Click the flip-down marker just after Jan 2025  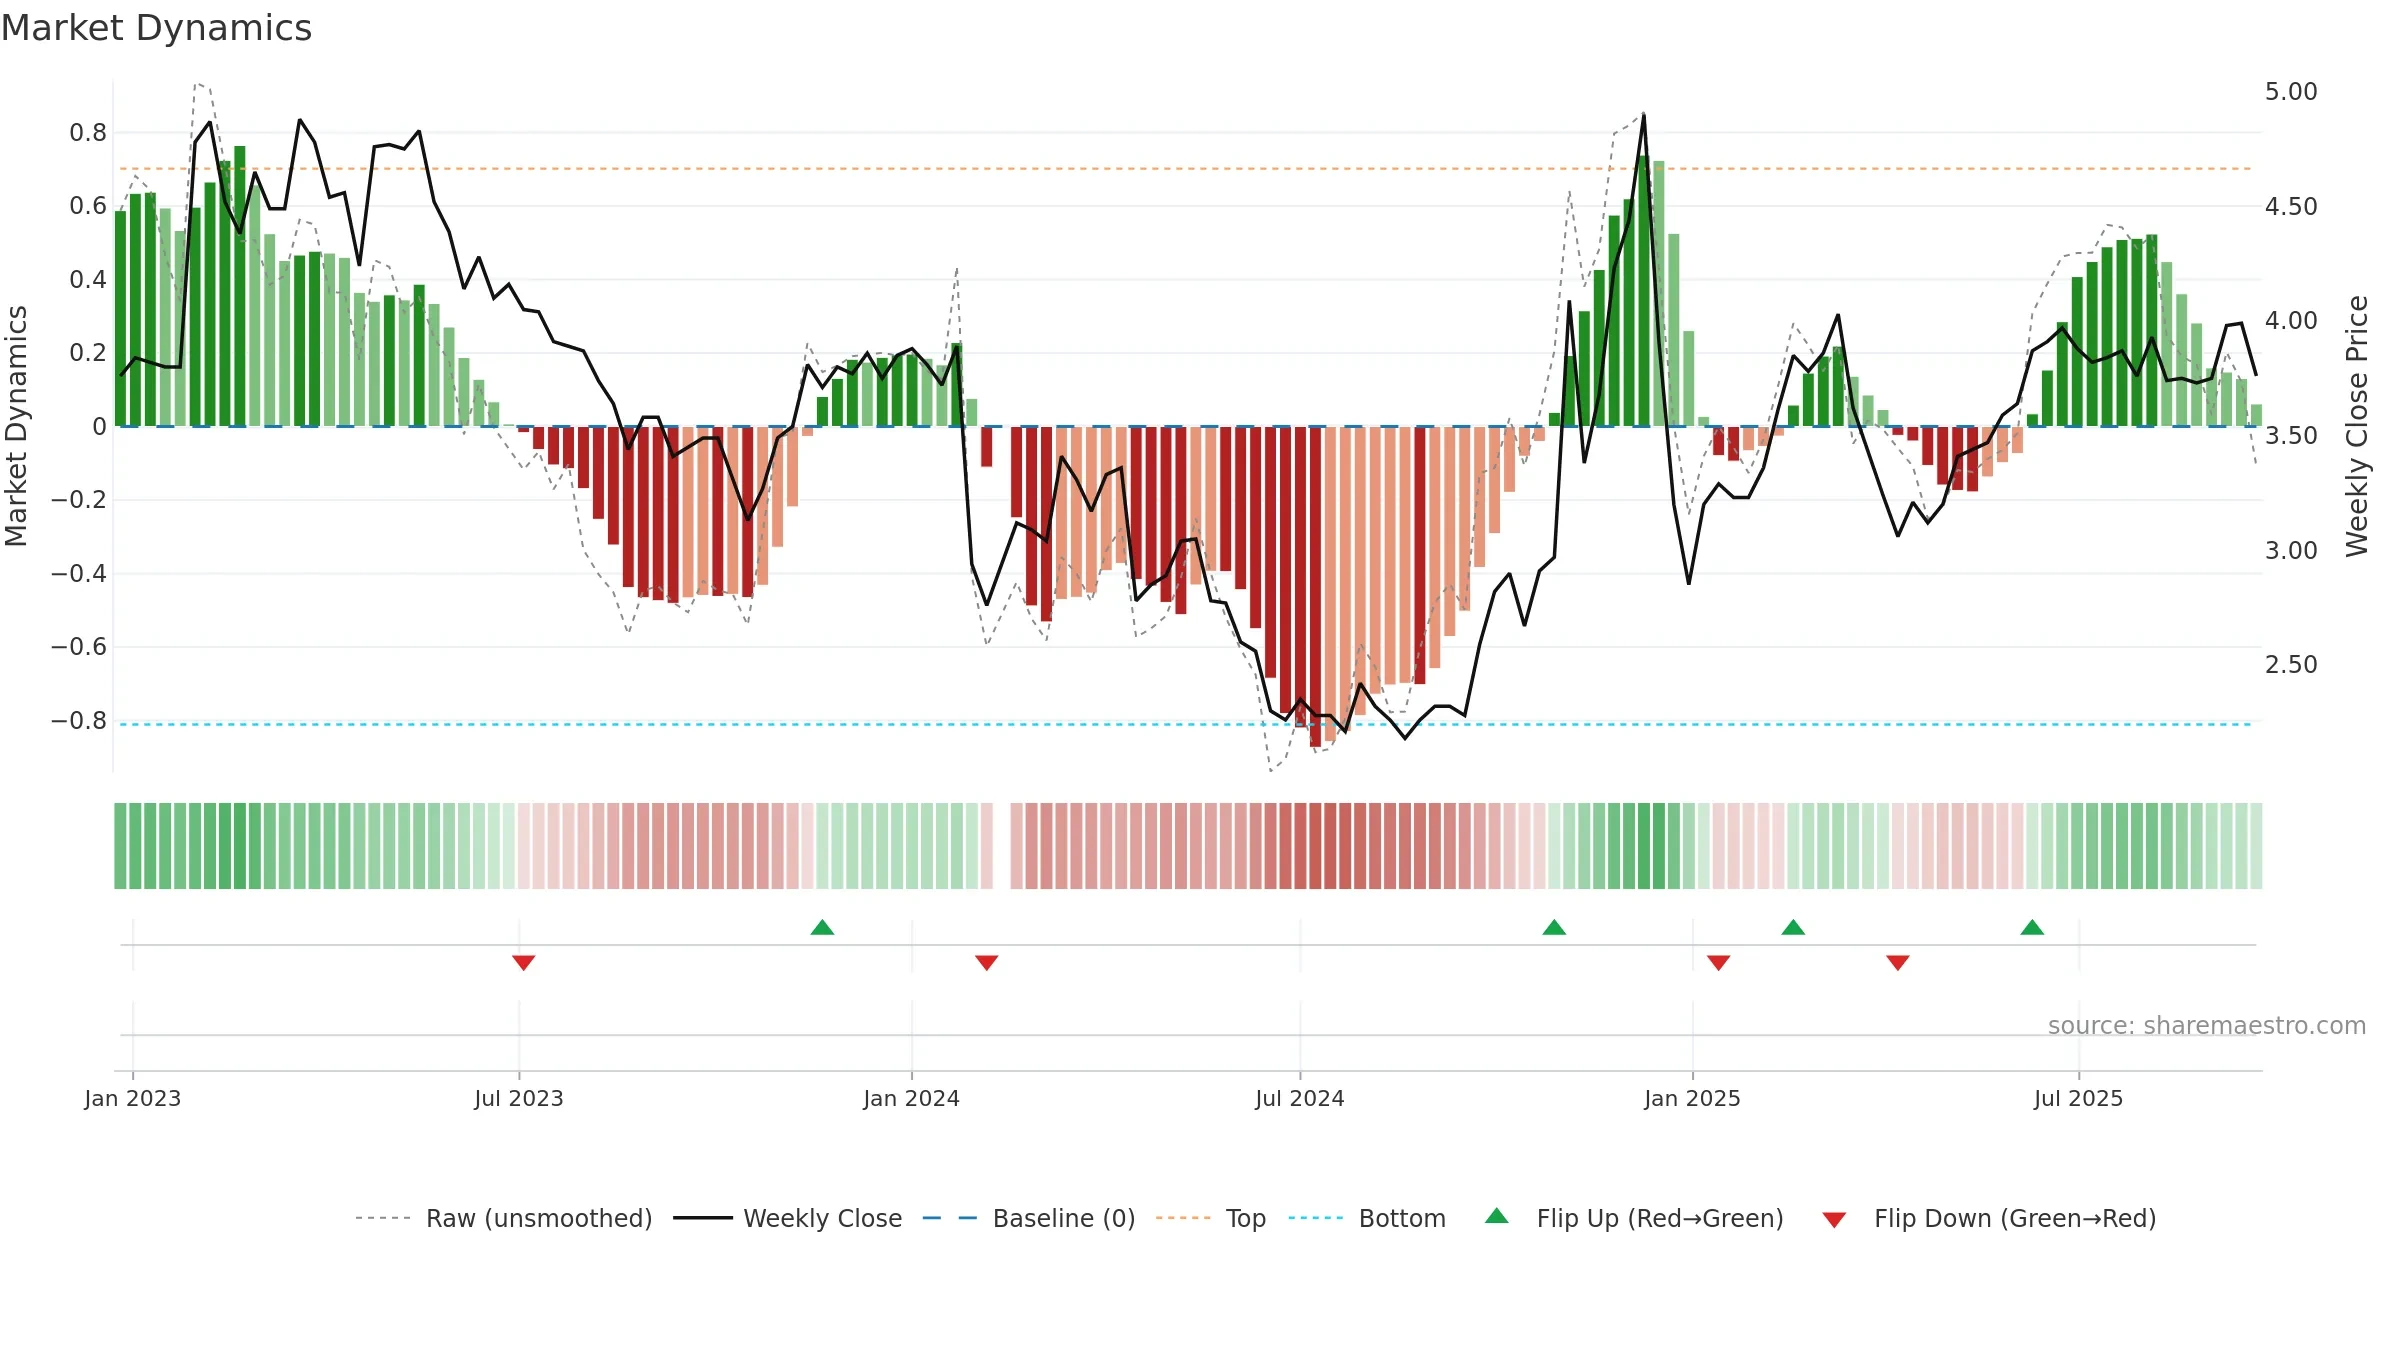tap(1718, 962)
